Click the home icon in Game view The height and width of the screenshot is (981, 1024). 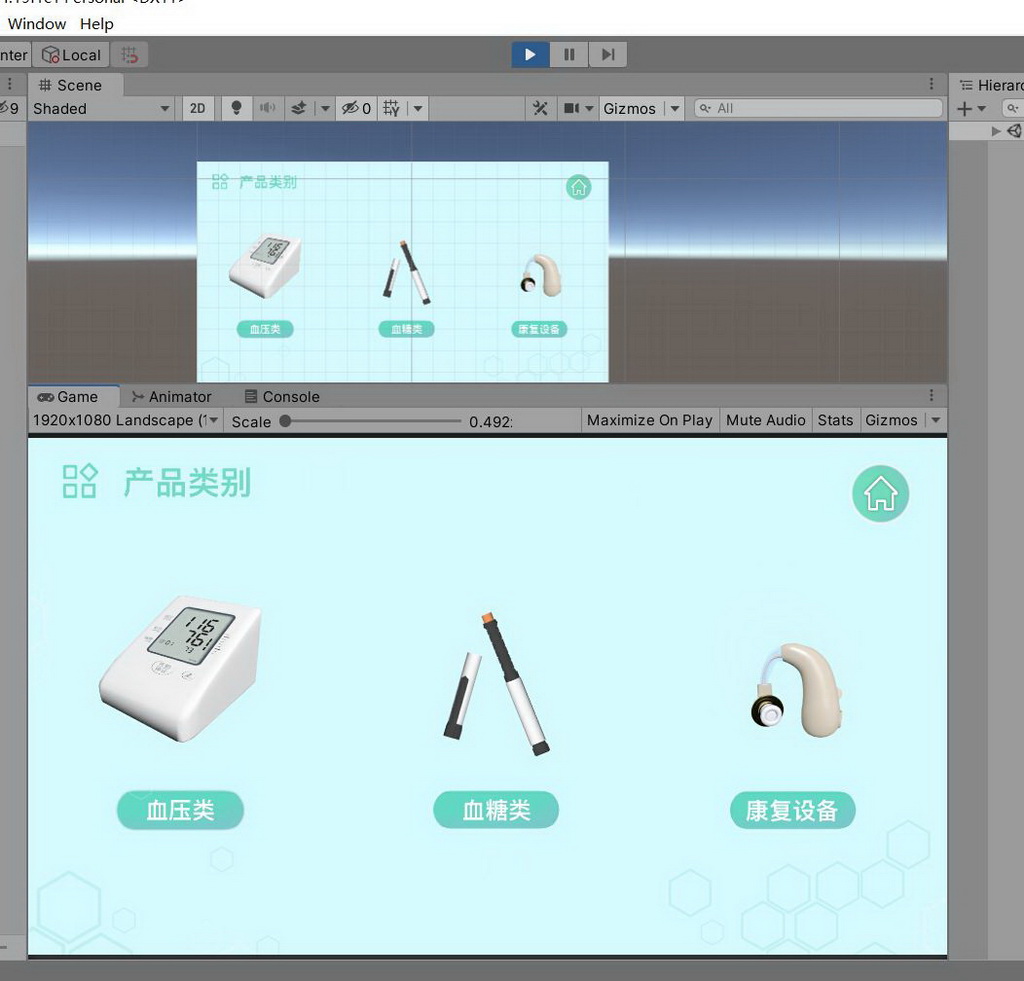coord(880,494)
